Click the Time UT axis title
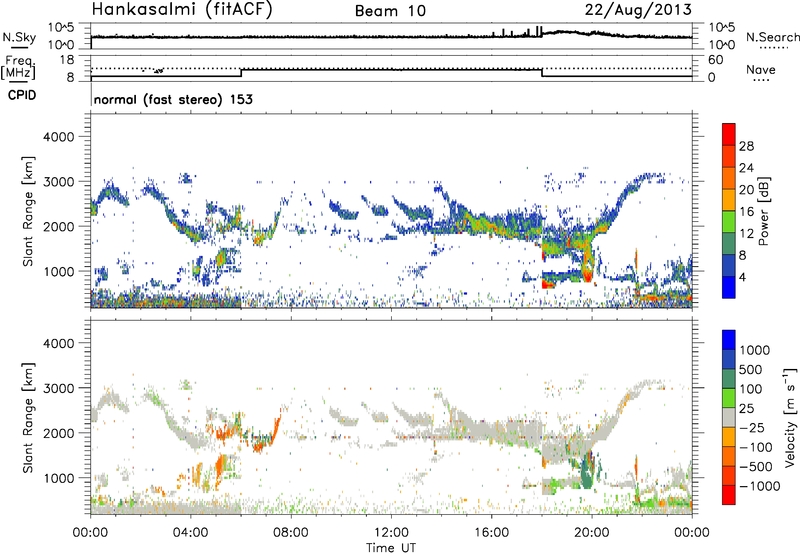Image resolution: width=800 pixels, height=554 pixels. click(391, 547)
